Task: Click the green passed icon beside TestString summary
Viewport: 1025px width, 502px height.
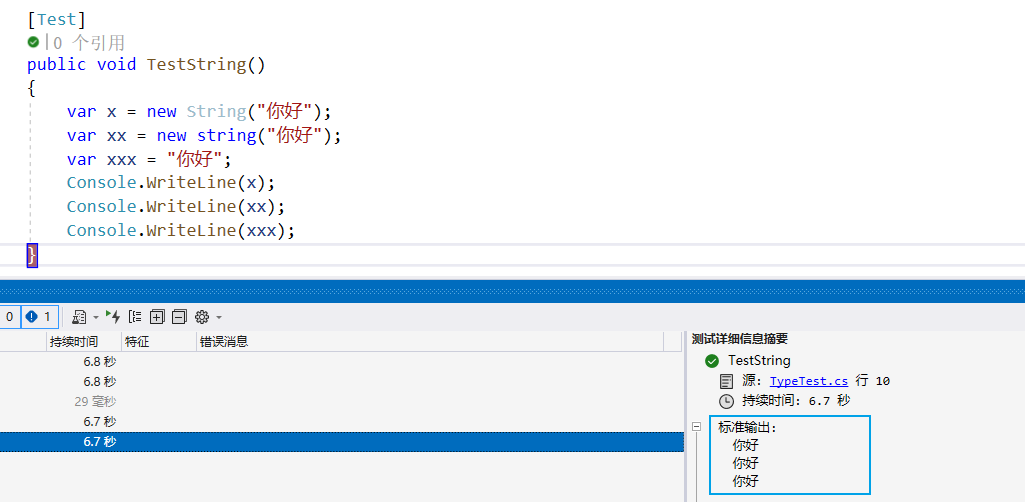Action: click(712, 361)
